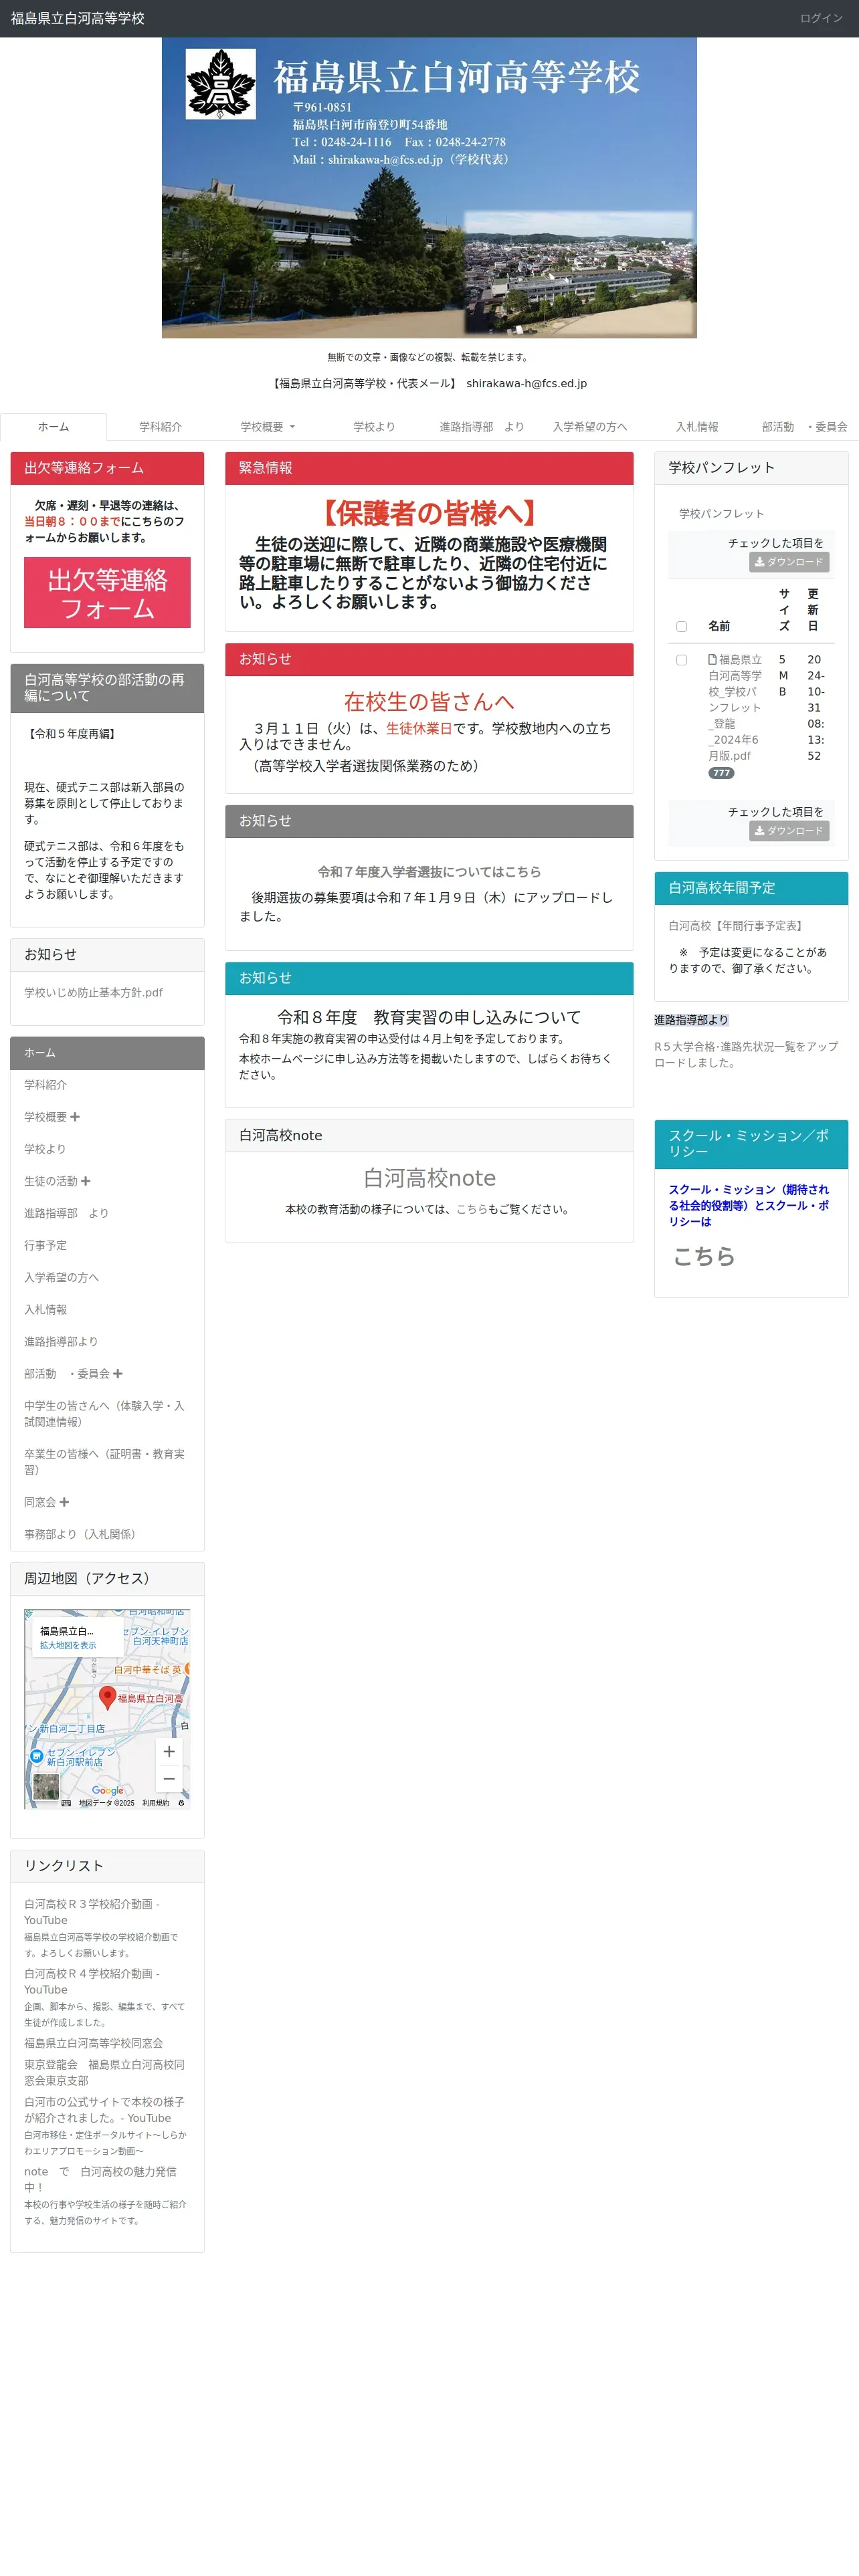Open map keyboard shortcuts icon
The width and height of the screenshot is (859, 2576).
point(66,1803)
